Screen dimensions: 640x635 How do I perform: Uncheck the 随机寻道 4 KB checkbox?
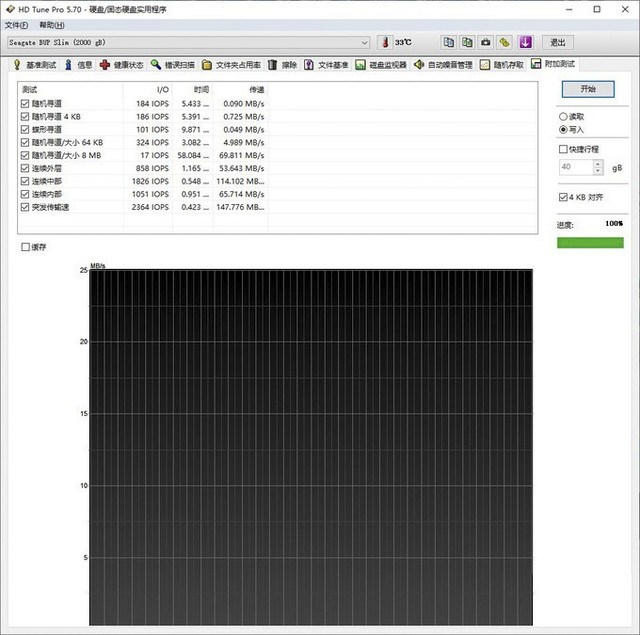(x=25, y=117)
